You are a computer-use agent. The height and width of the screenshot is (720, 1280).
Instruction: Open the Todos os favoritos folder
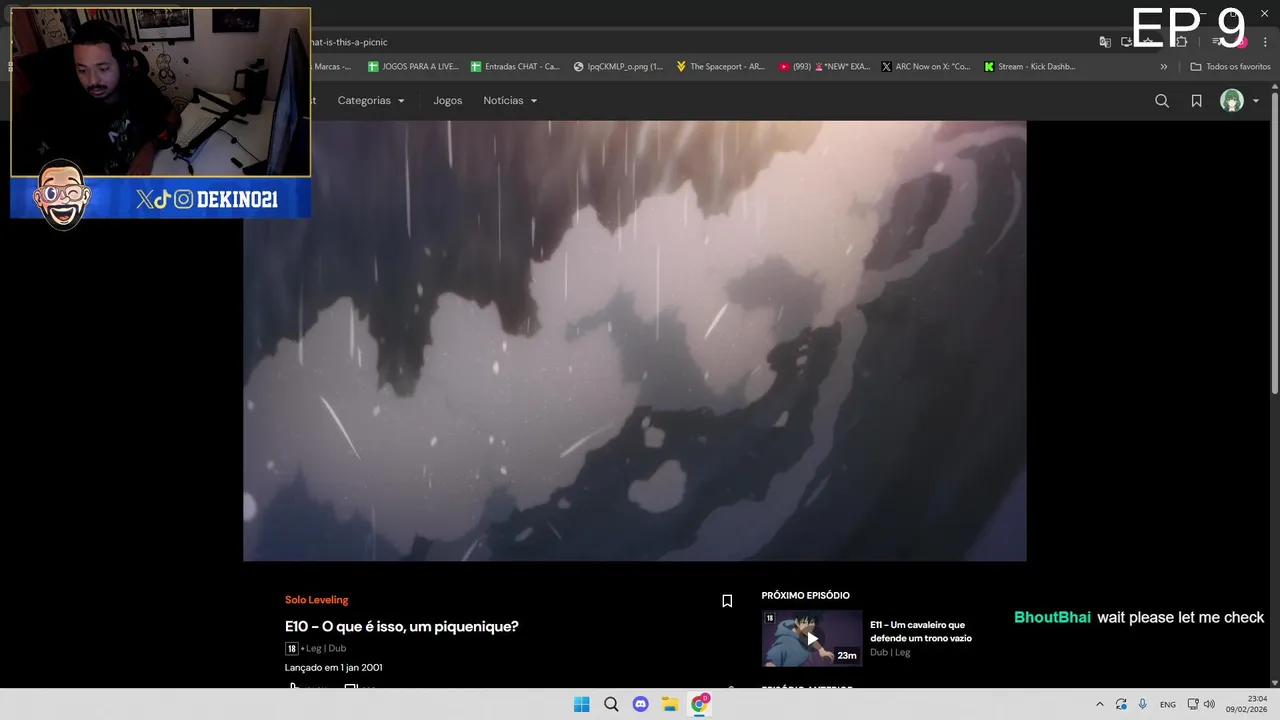pos(1230,67)
